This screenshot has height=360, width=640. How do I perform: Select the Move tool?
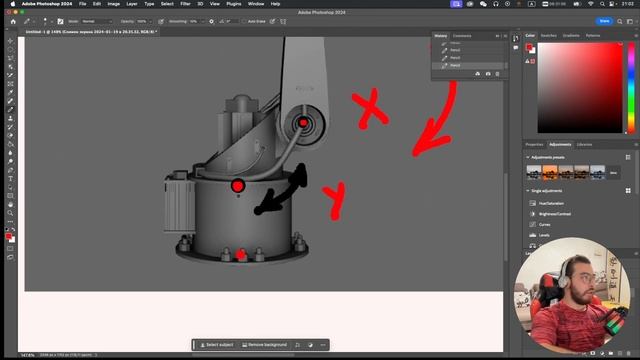coord(10,41)
